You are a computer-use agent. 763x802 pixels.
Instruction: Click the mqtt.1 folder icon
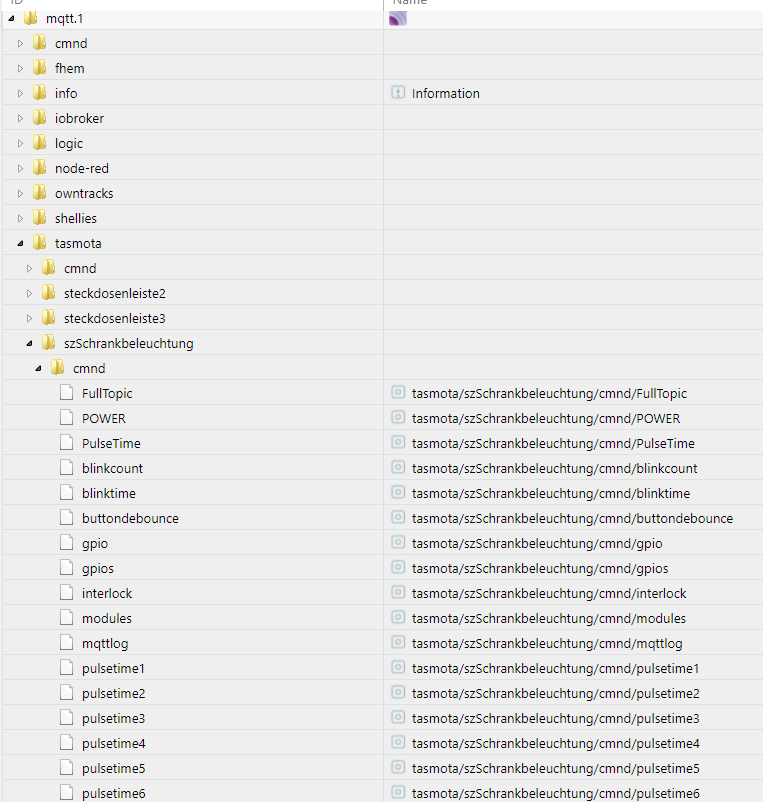31,18
